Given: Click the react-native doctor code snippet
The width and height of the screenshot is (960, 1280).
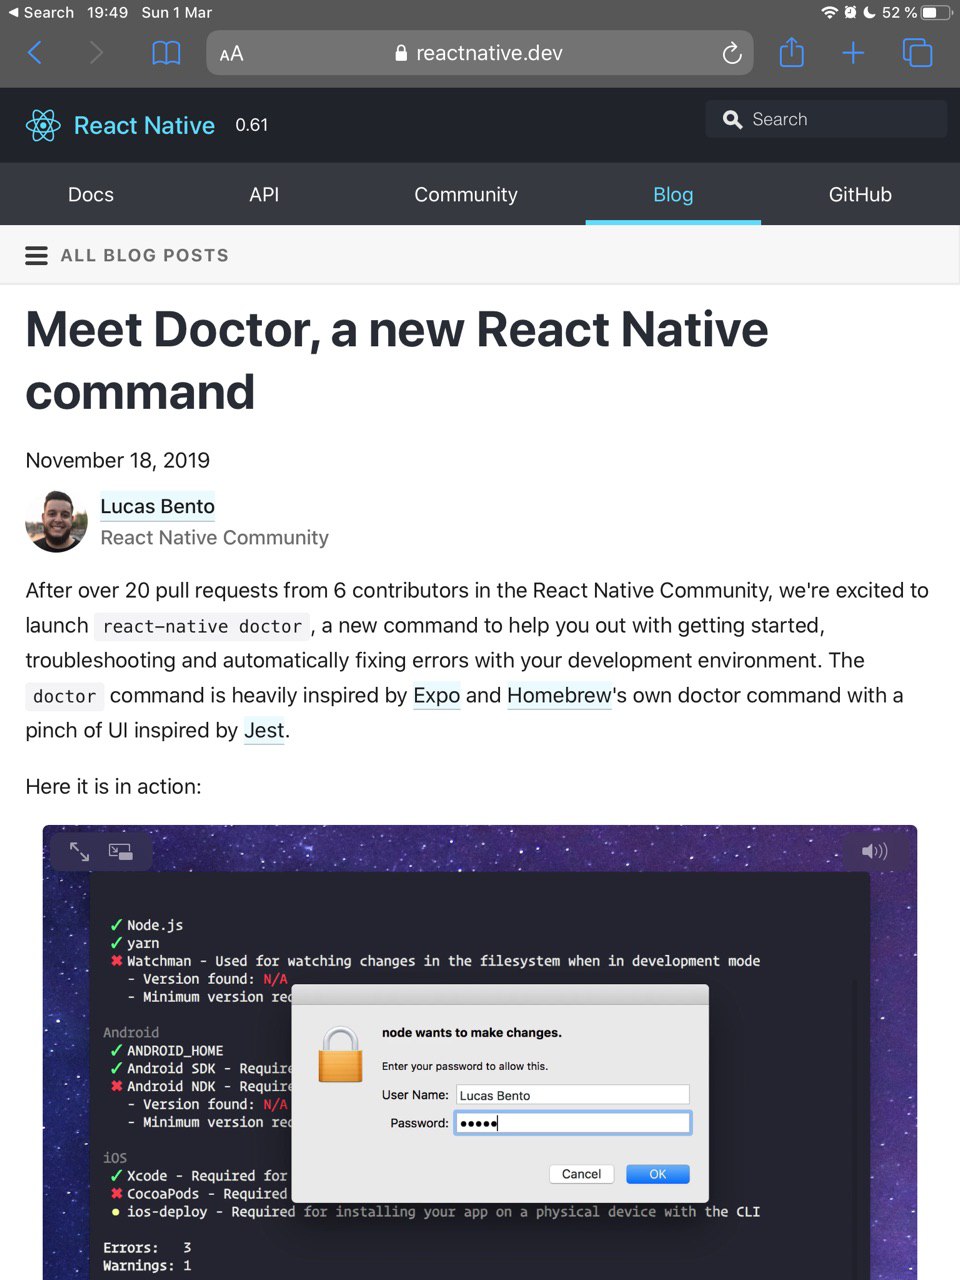Looking at the screenshot, I should pyautogui.click(x=202, y=627).
